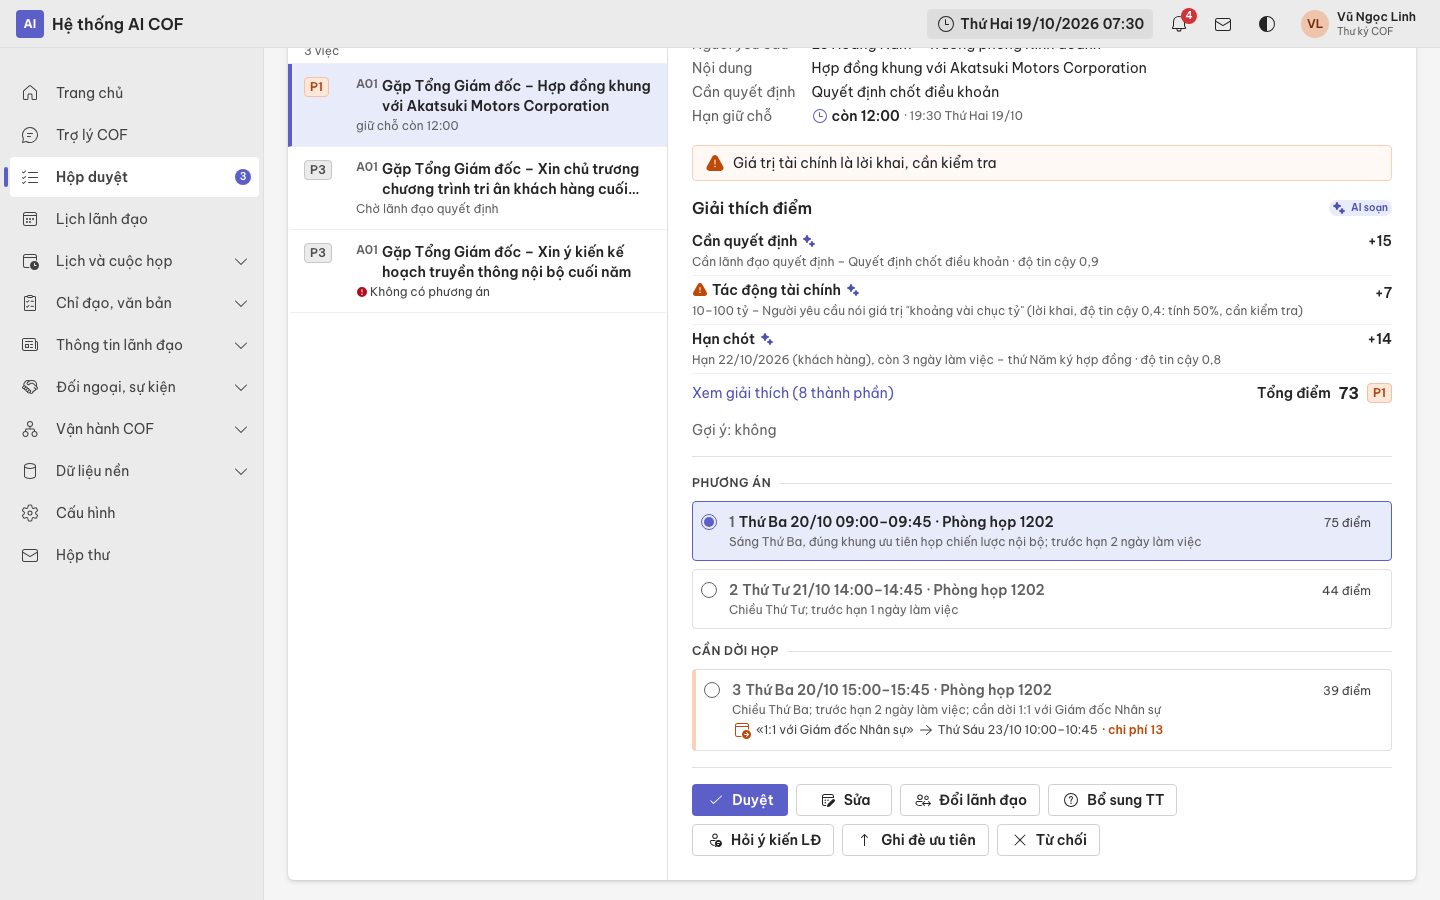The width and height of the screenshot is (1440, 900).
Task: Go to Trang chủ
Action: [134, 93]
